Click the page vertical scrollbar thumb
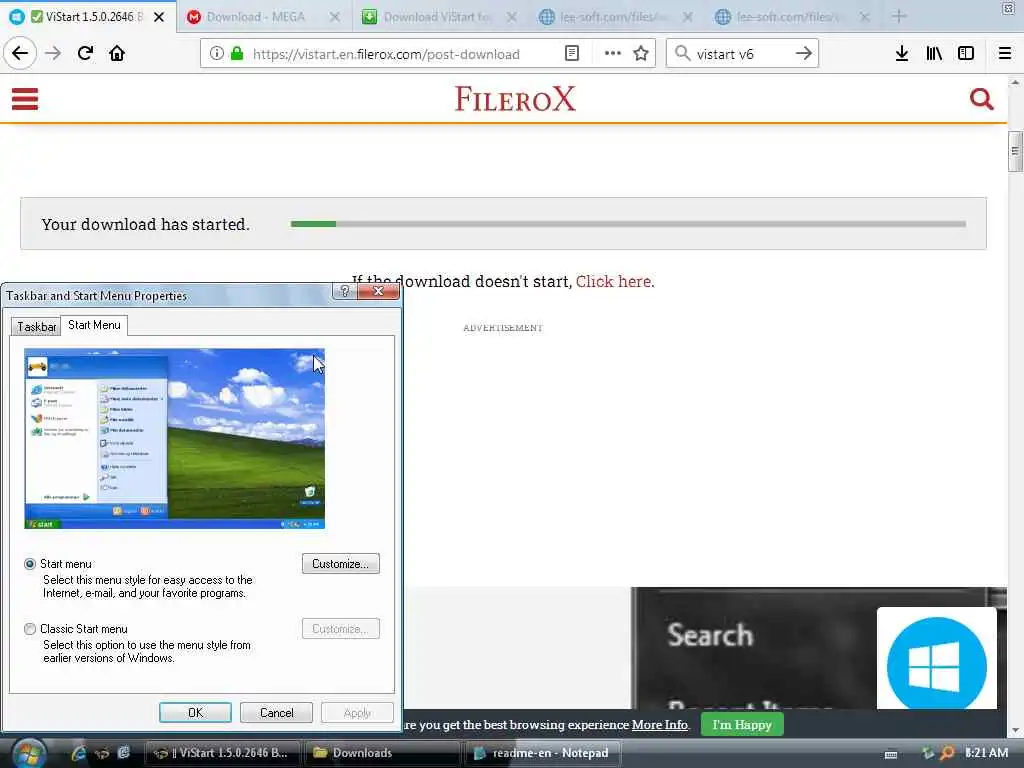Screen dimensions: 1024x768 (1014, 152)
